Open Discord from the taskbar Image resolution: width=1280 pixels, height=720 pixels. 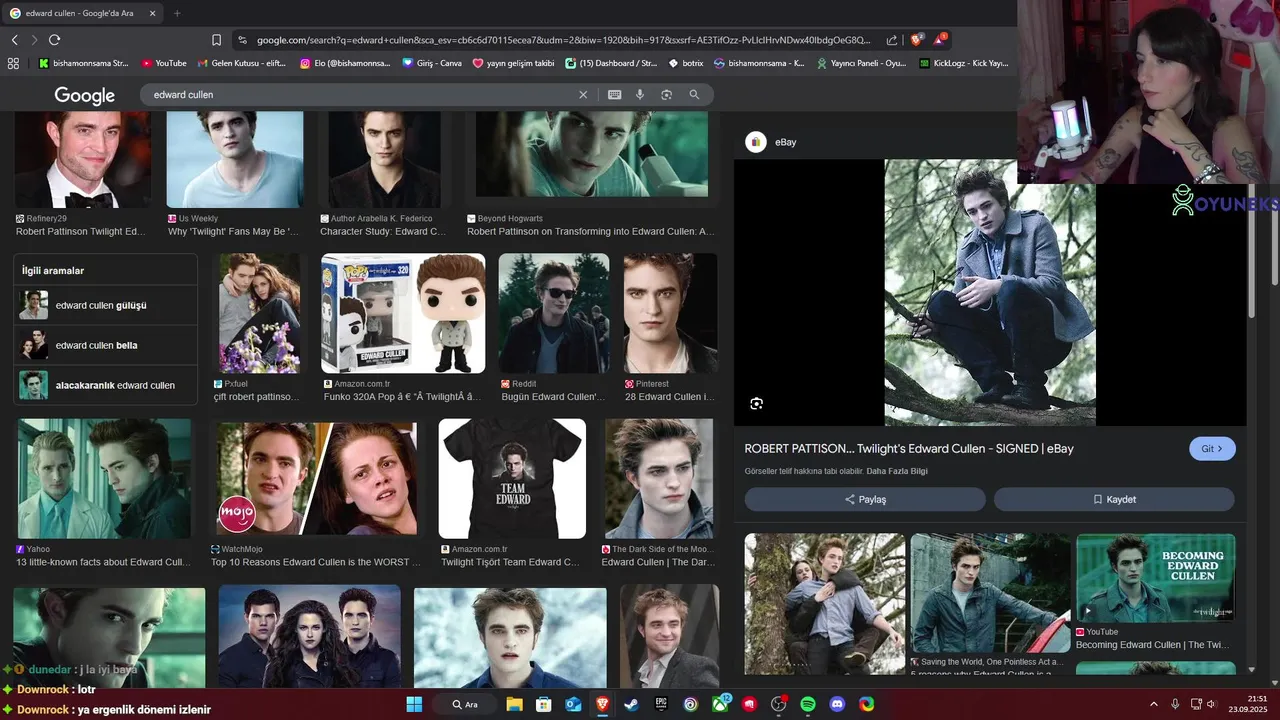tap(837, 704)
